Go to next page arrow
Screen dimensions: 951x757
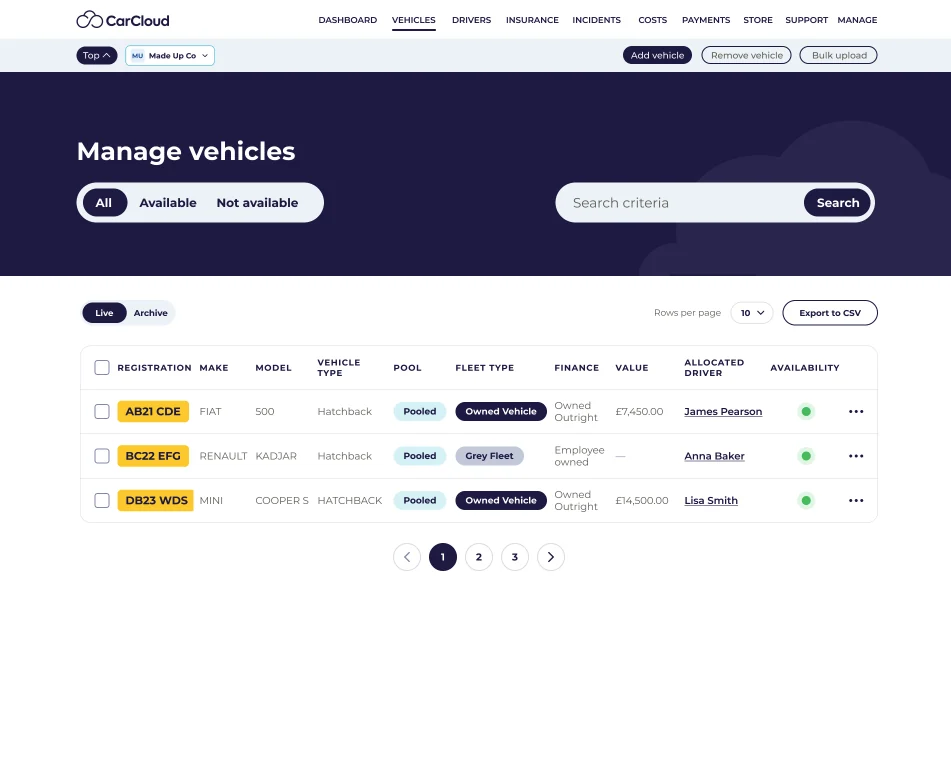551,557
